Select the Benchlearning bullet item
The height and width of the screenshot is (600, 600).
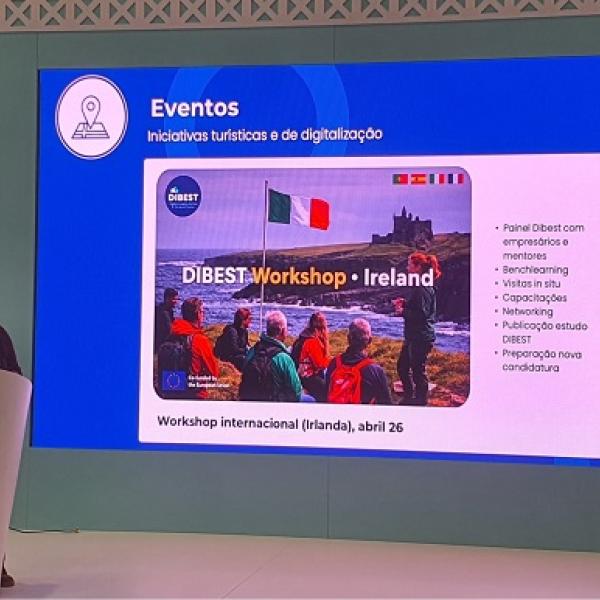[x=535, y=270]
